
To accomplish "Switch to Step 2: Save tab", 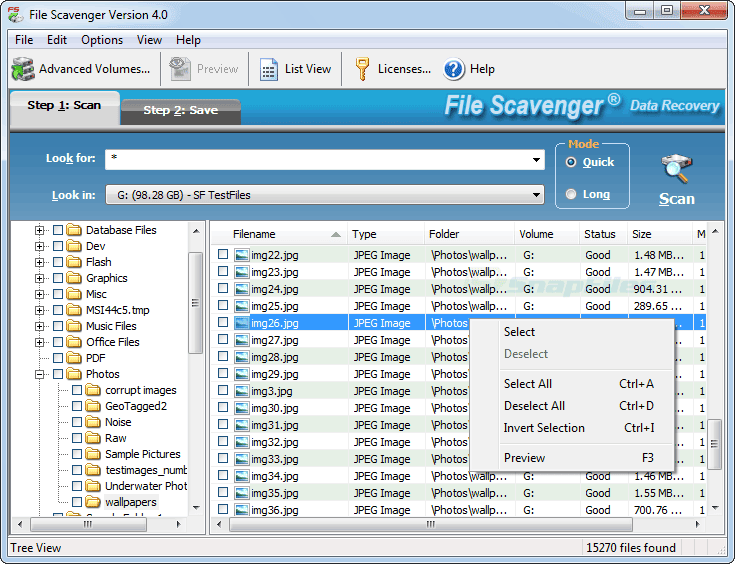I will 180,110.
